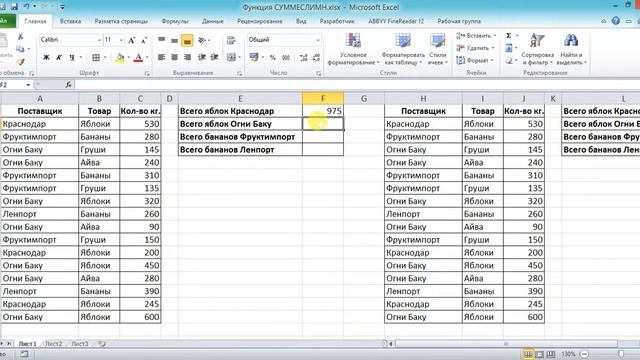This screenshot has width=640, height=360.
Task: Click the Cut scissors icon
Action: [x=20, y=37]
